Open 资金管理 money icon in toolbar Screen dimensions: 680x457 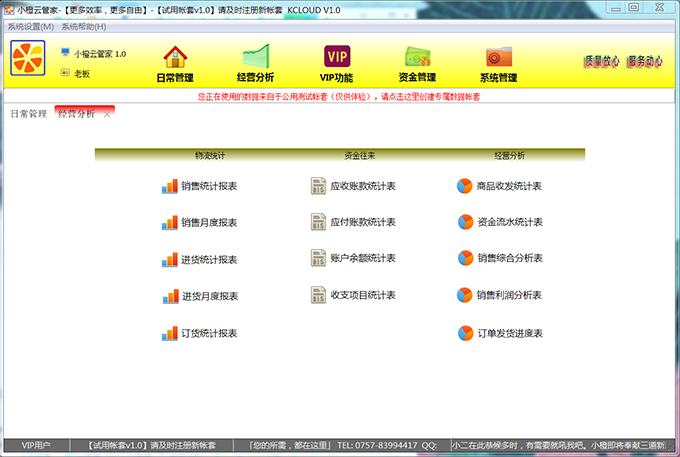(x=417, y=56)
